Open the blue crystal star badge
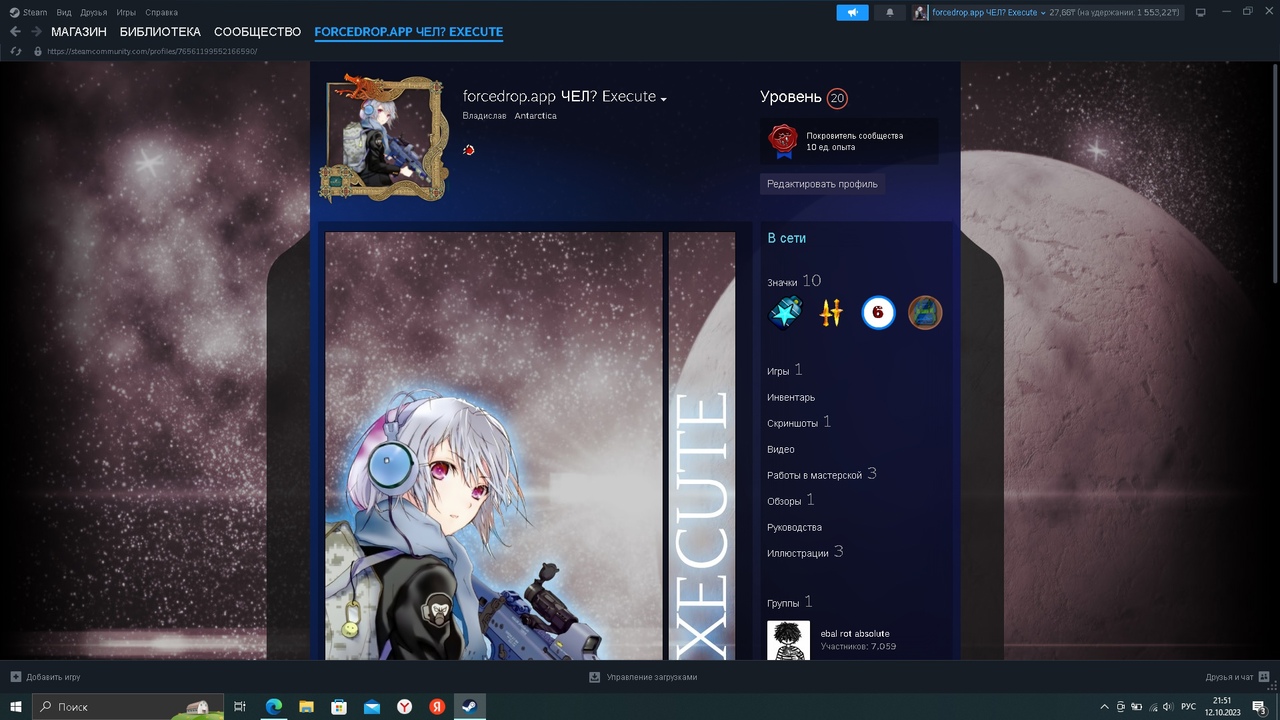The image size is (1280, 720). click(x=785, y=313)
